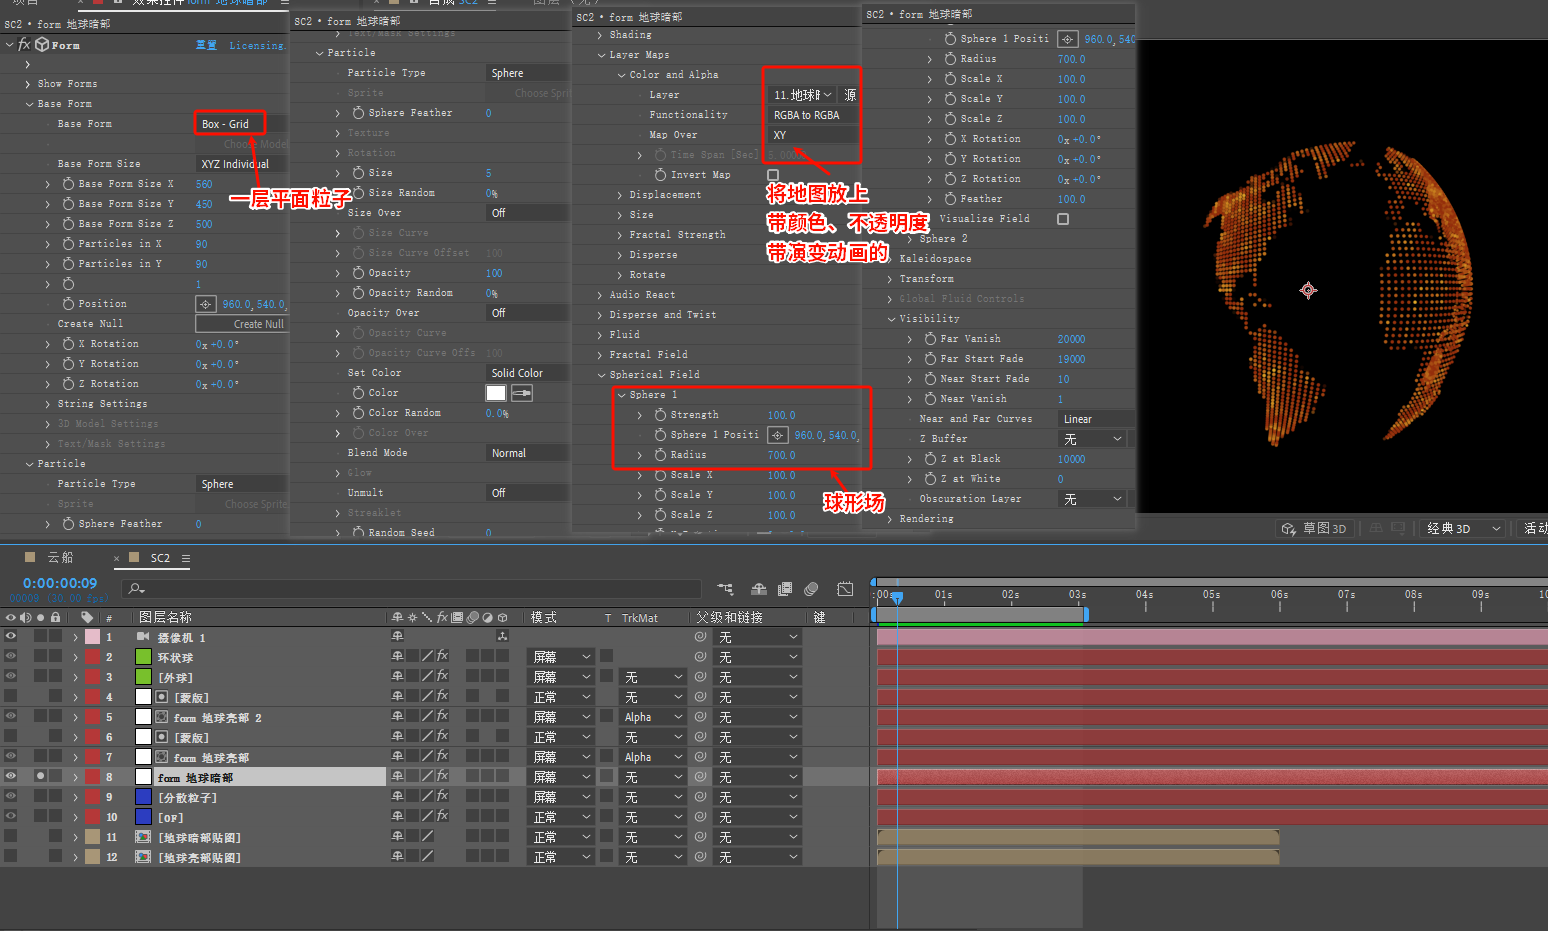This screenshot has width=1548, height=931.
Task: Collapse Visibility group in fourth panel
Action: (891, 319)
